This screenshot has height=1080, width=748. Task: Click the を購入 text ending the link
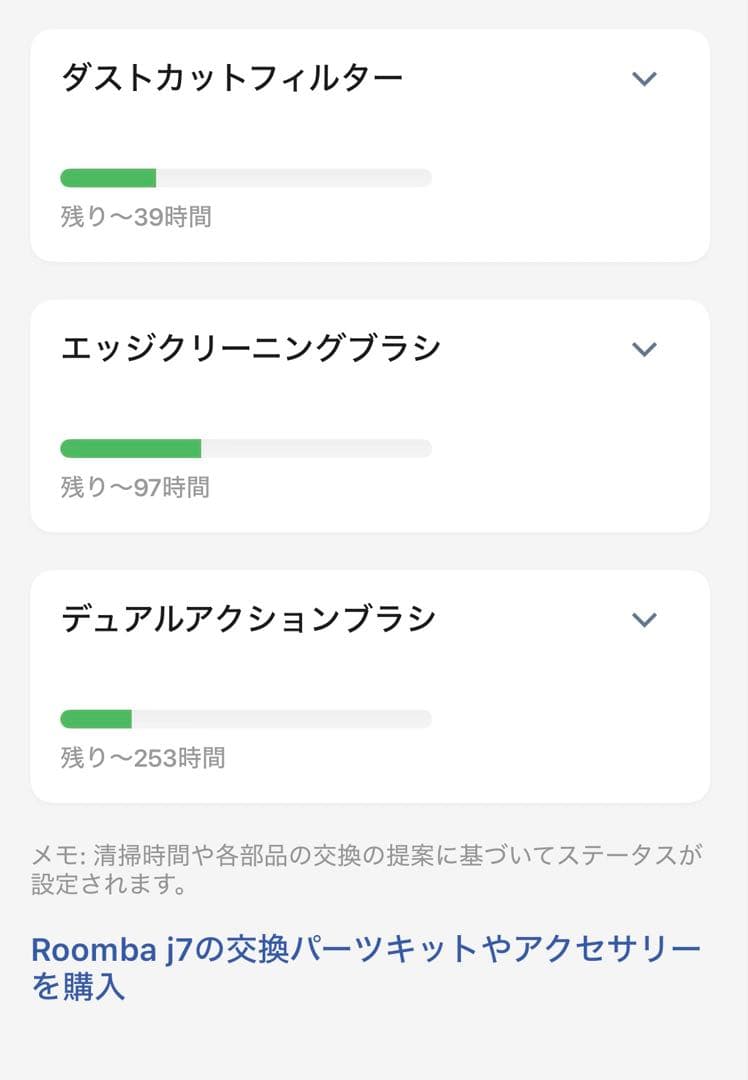click(78, 987)
